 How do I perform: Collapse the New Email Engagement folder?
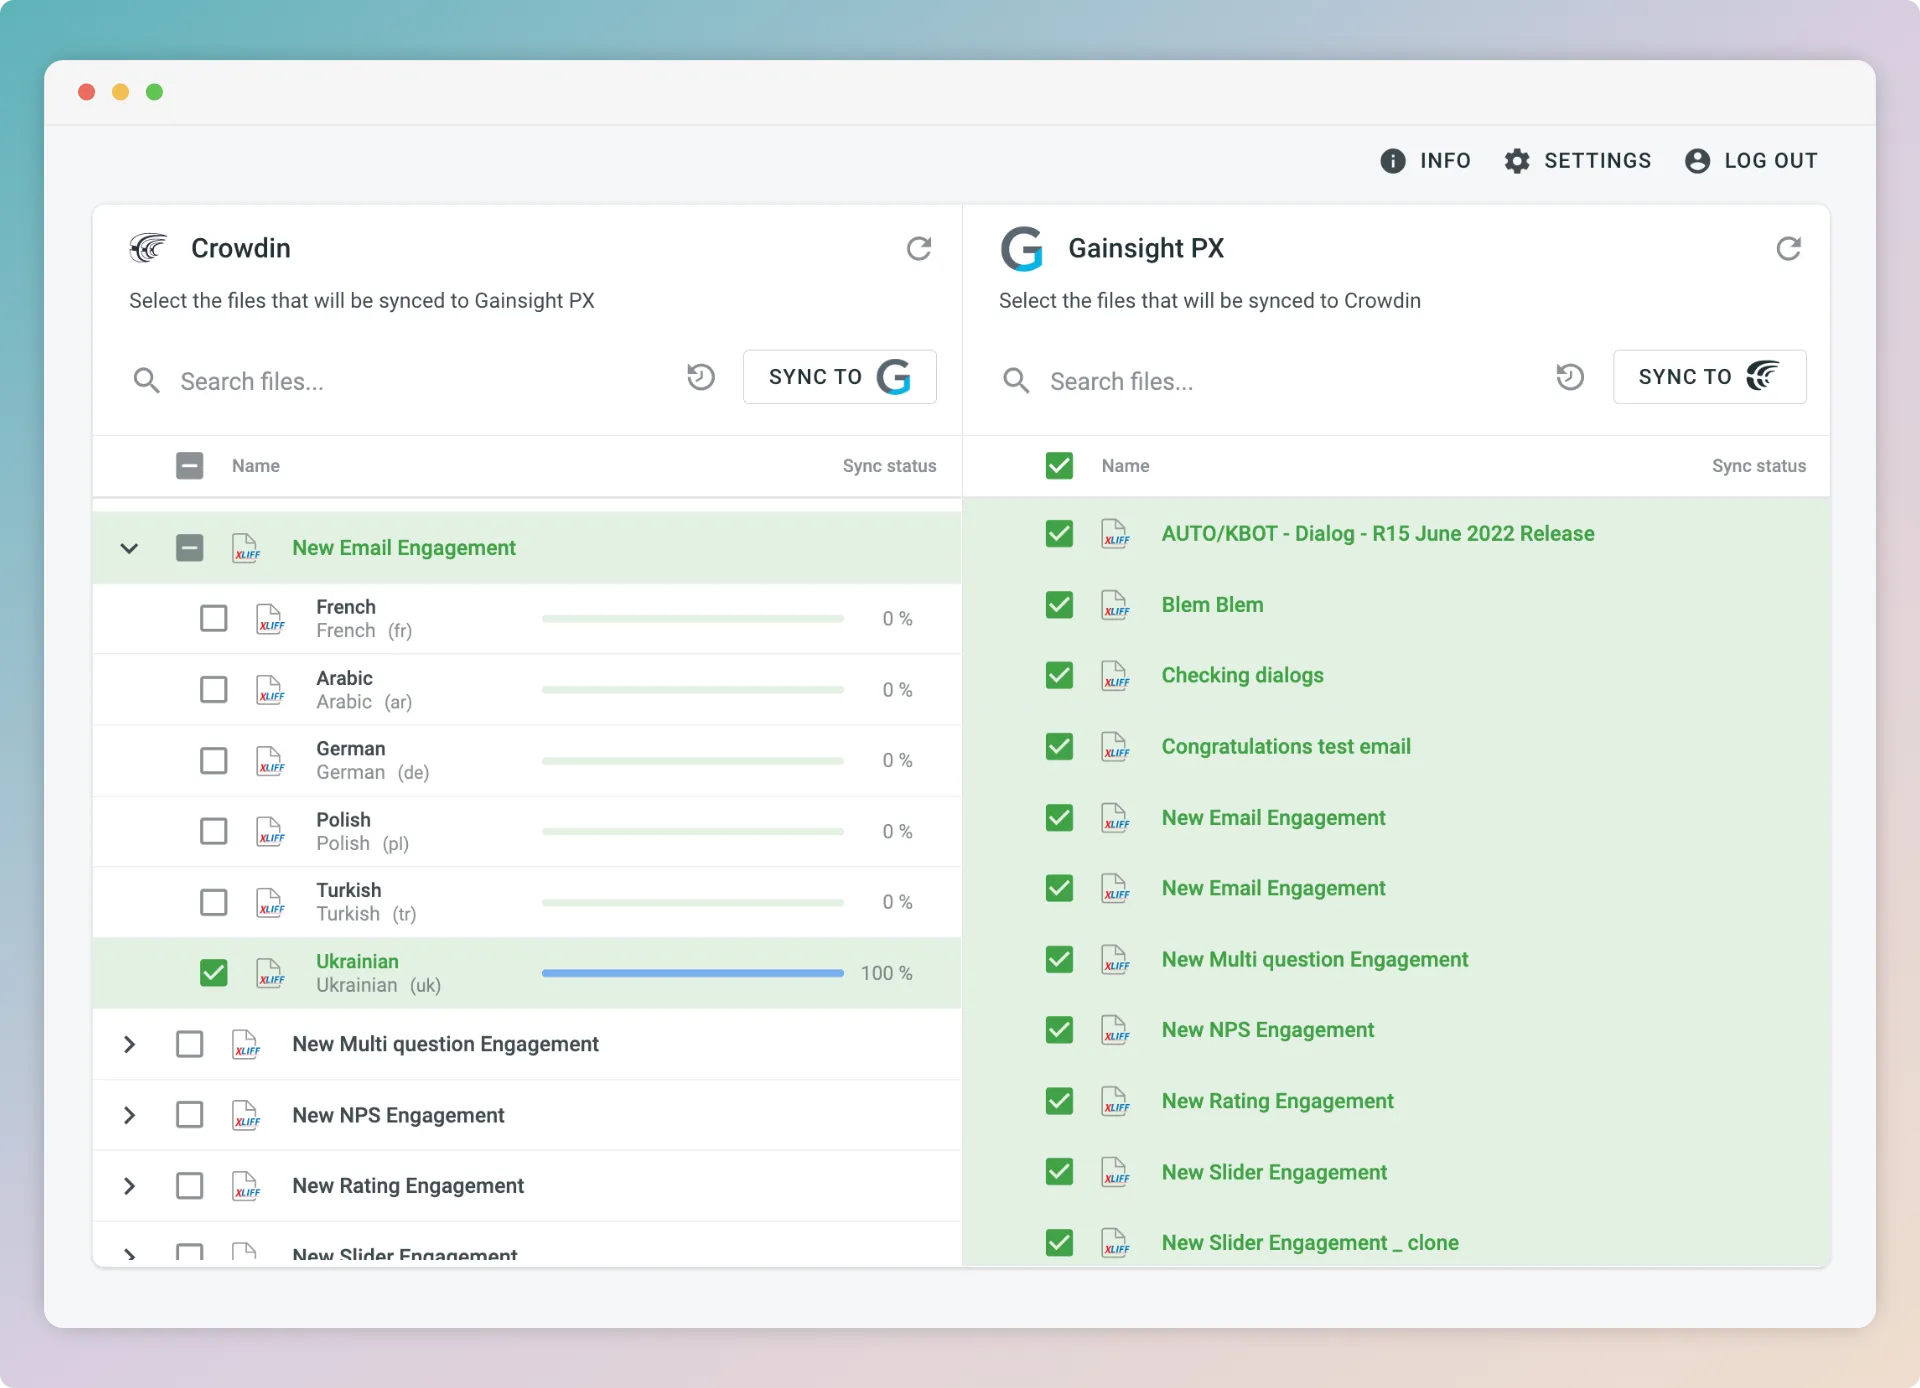(129, 548)
